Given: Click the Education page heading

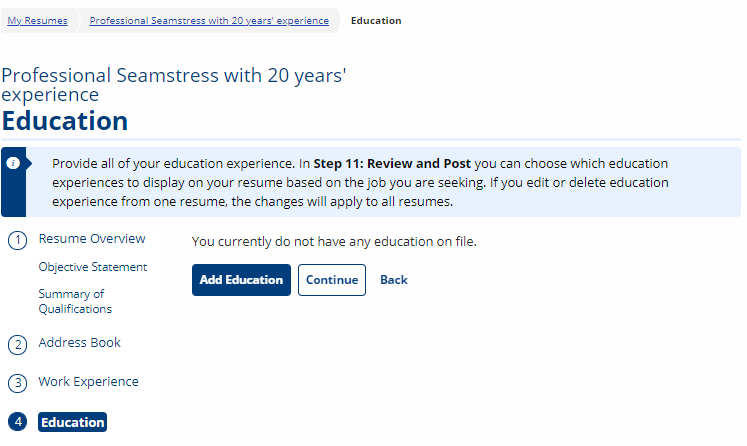Looking at the screenshot, I should pos(65,121).
